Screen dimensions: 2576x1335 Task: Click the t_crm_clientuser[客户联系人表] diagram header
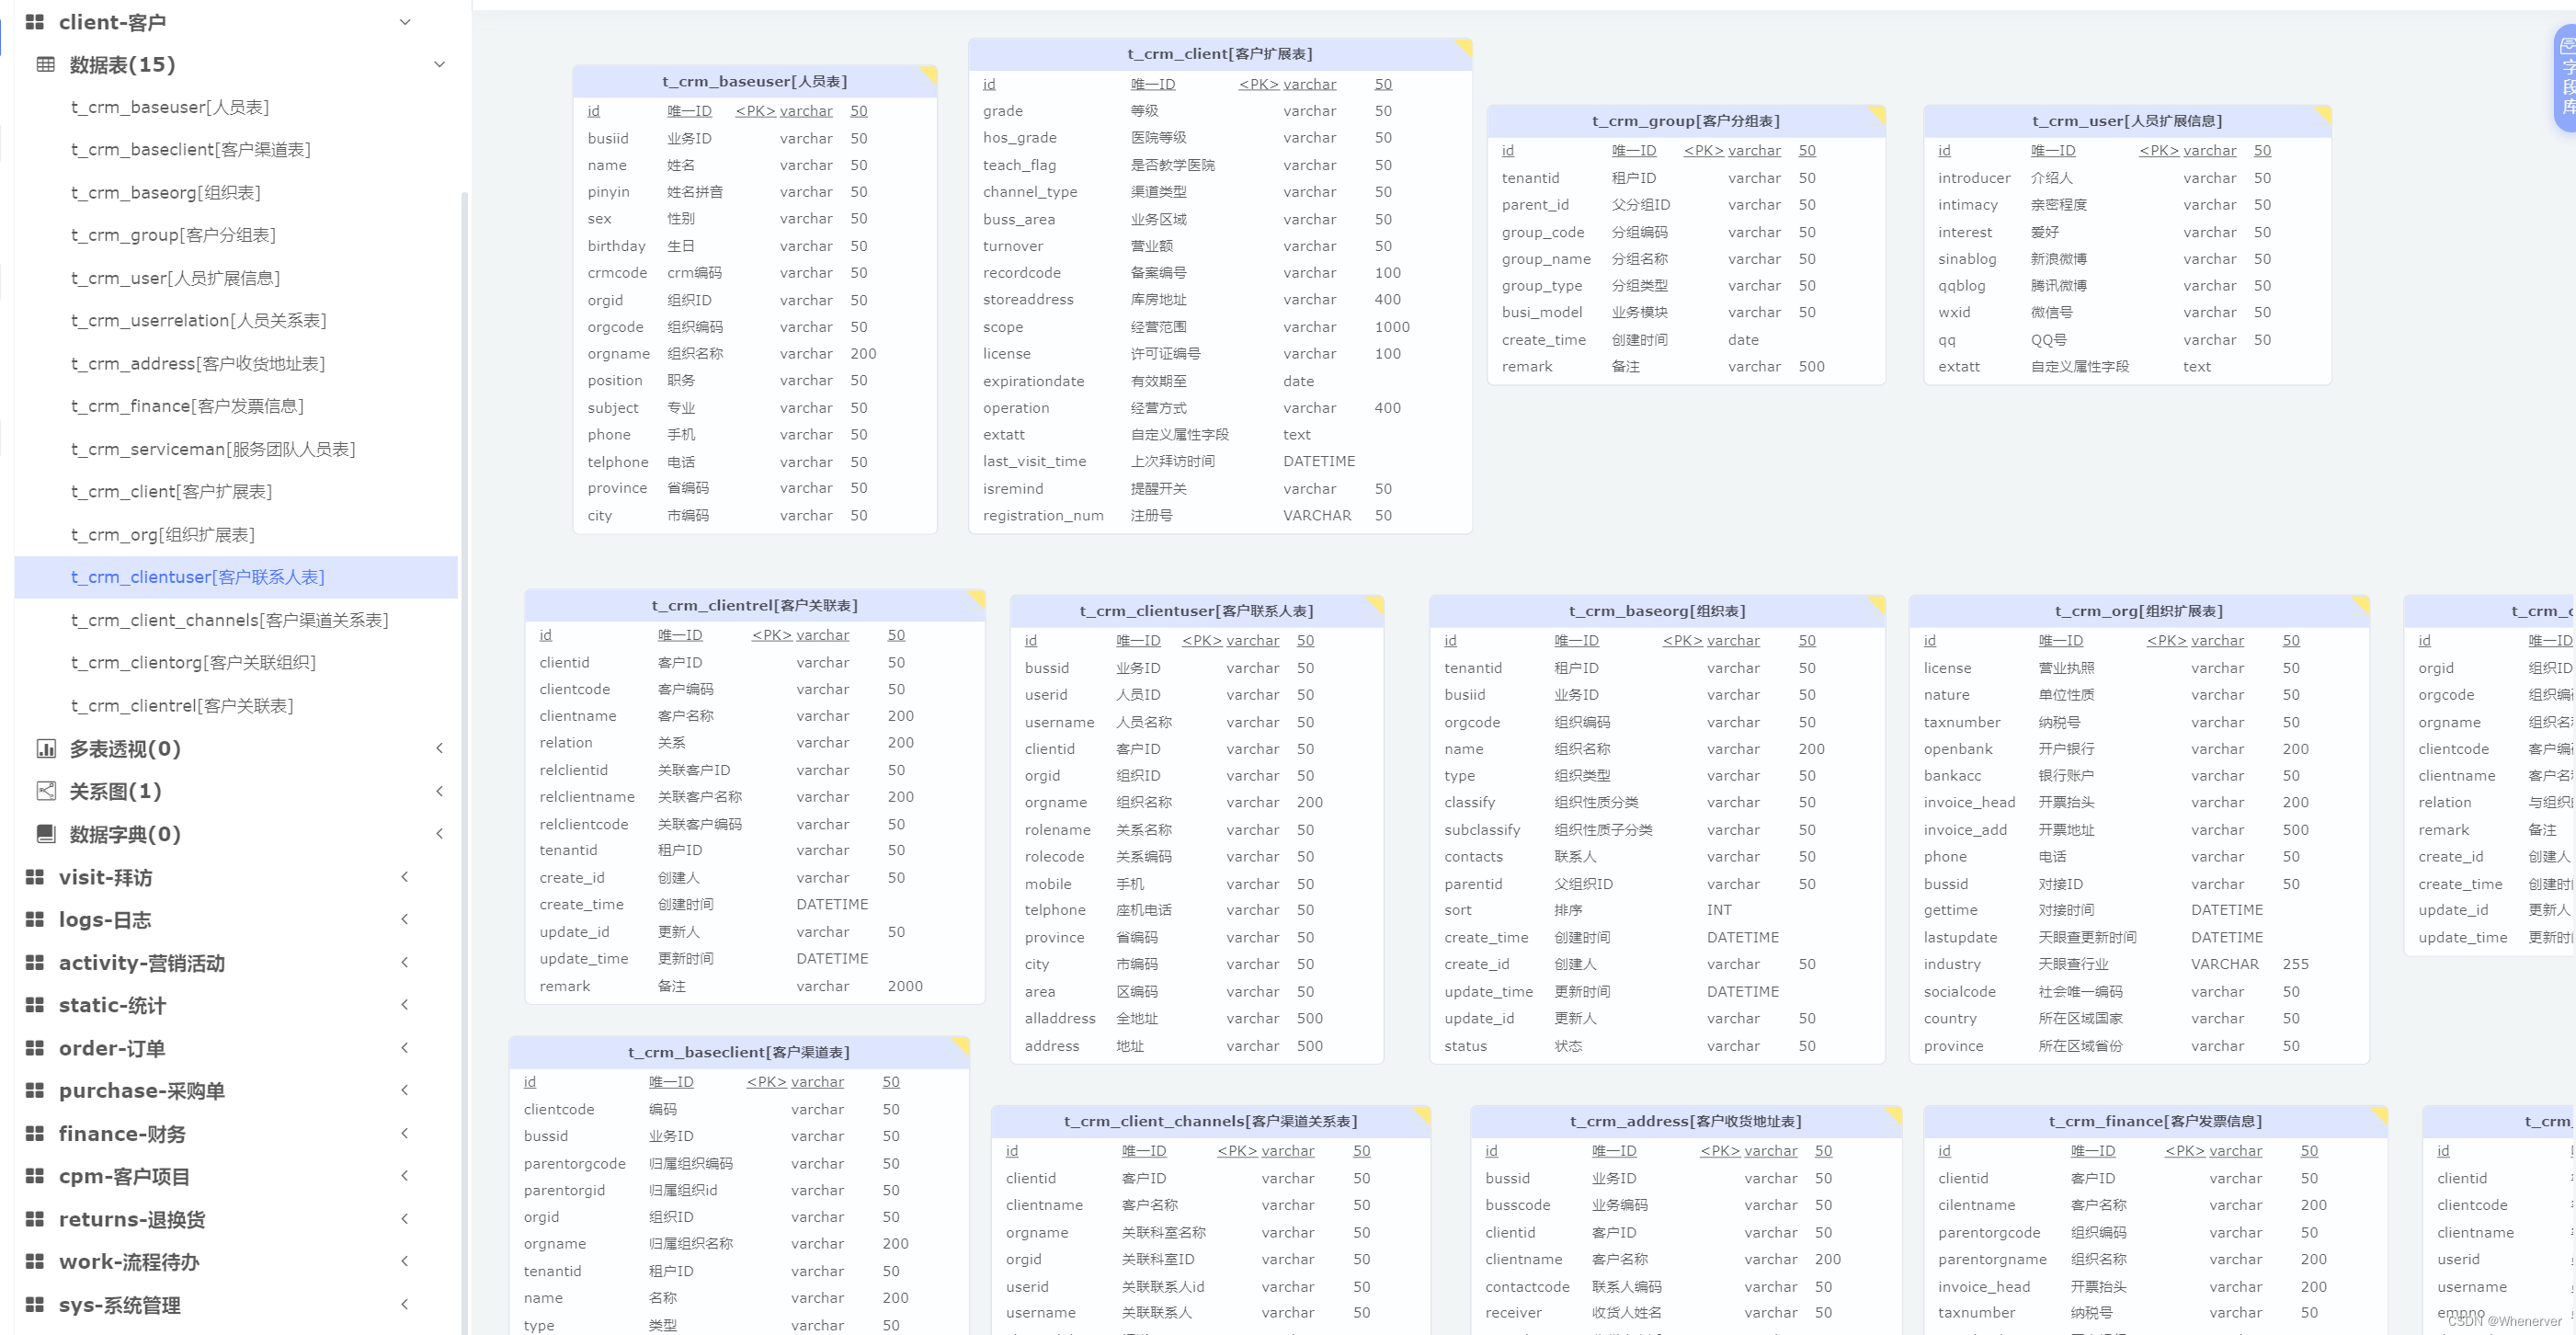1197,611
